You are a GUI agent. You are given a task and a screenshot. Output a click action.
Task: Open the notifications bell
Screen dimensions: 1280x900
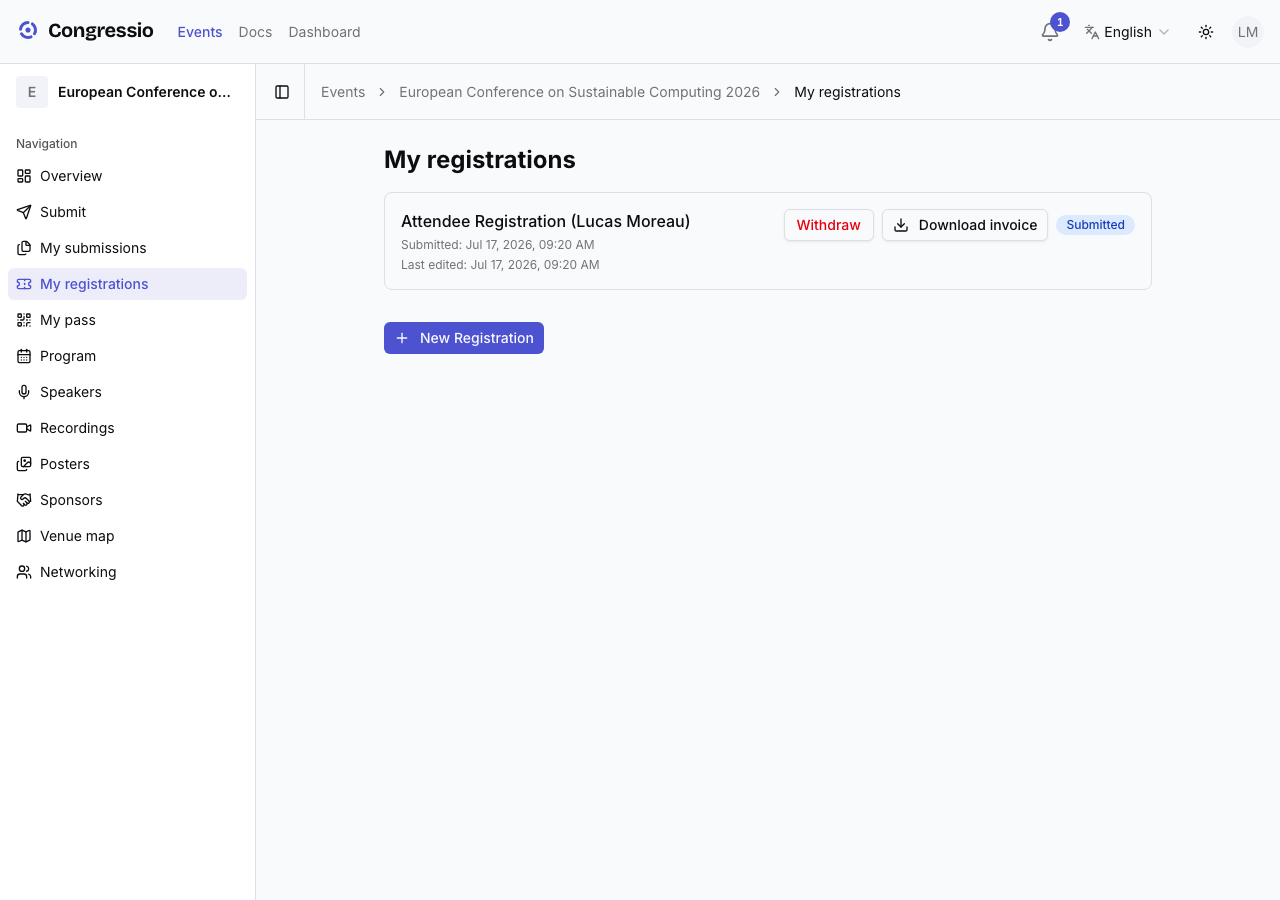click(1050, 32)
